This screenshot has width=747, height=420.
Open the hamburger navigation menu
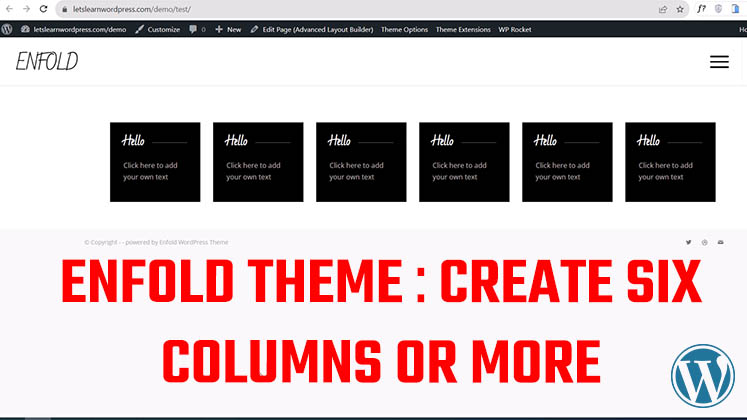pyautogui.click(x=719, y=62)
